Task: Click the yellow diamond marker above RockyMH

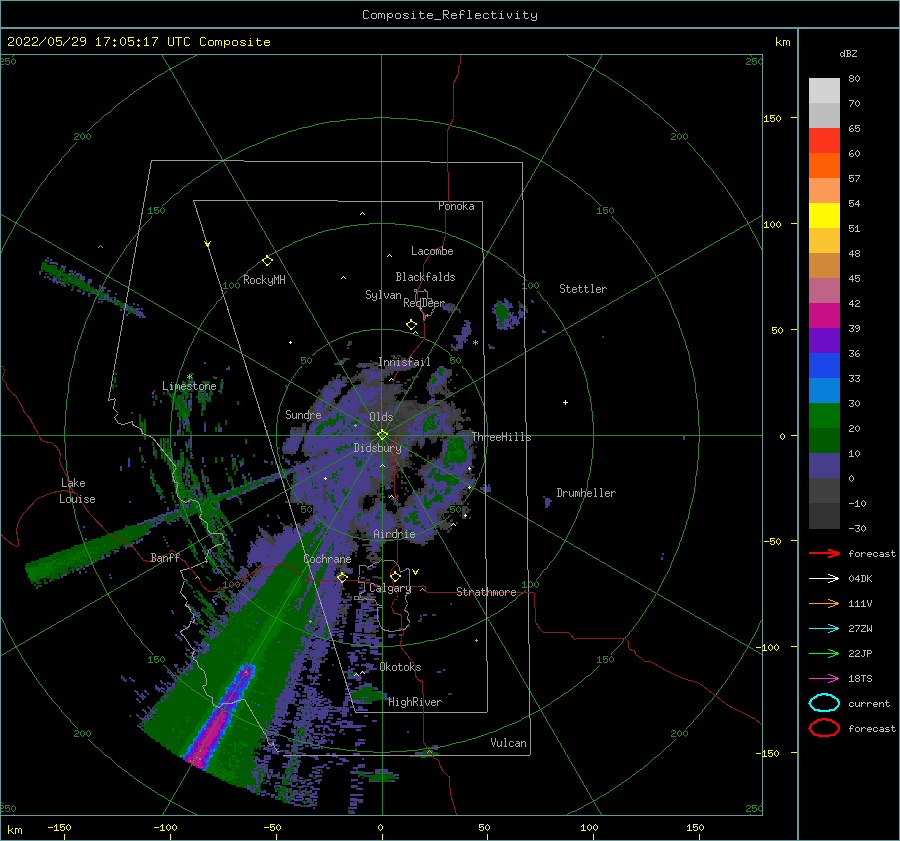Action: tap(267, 261)
